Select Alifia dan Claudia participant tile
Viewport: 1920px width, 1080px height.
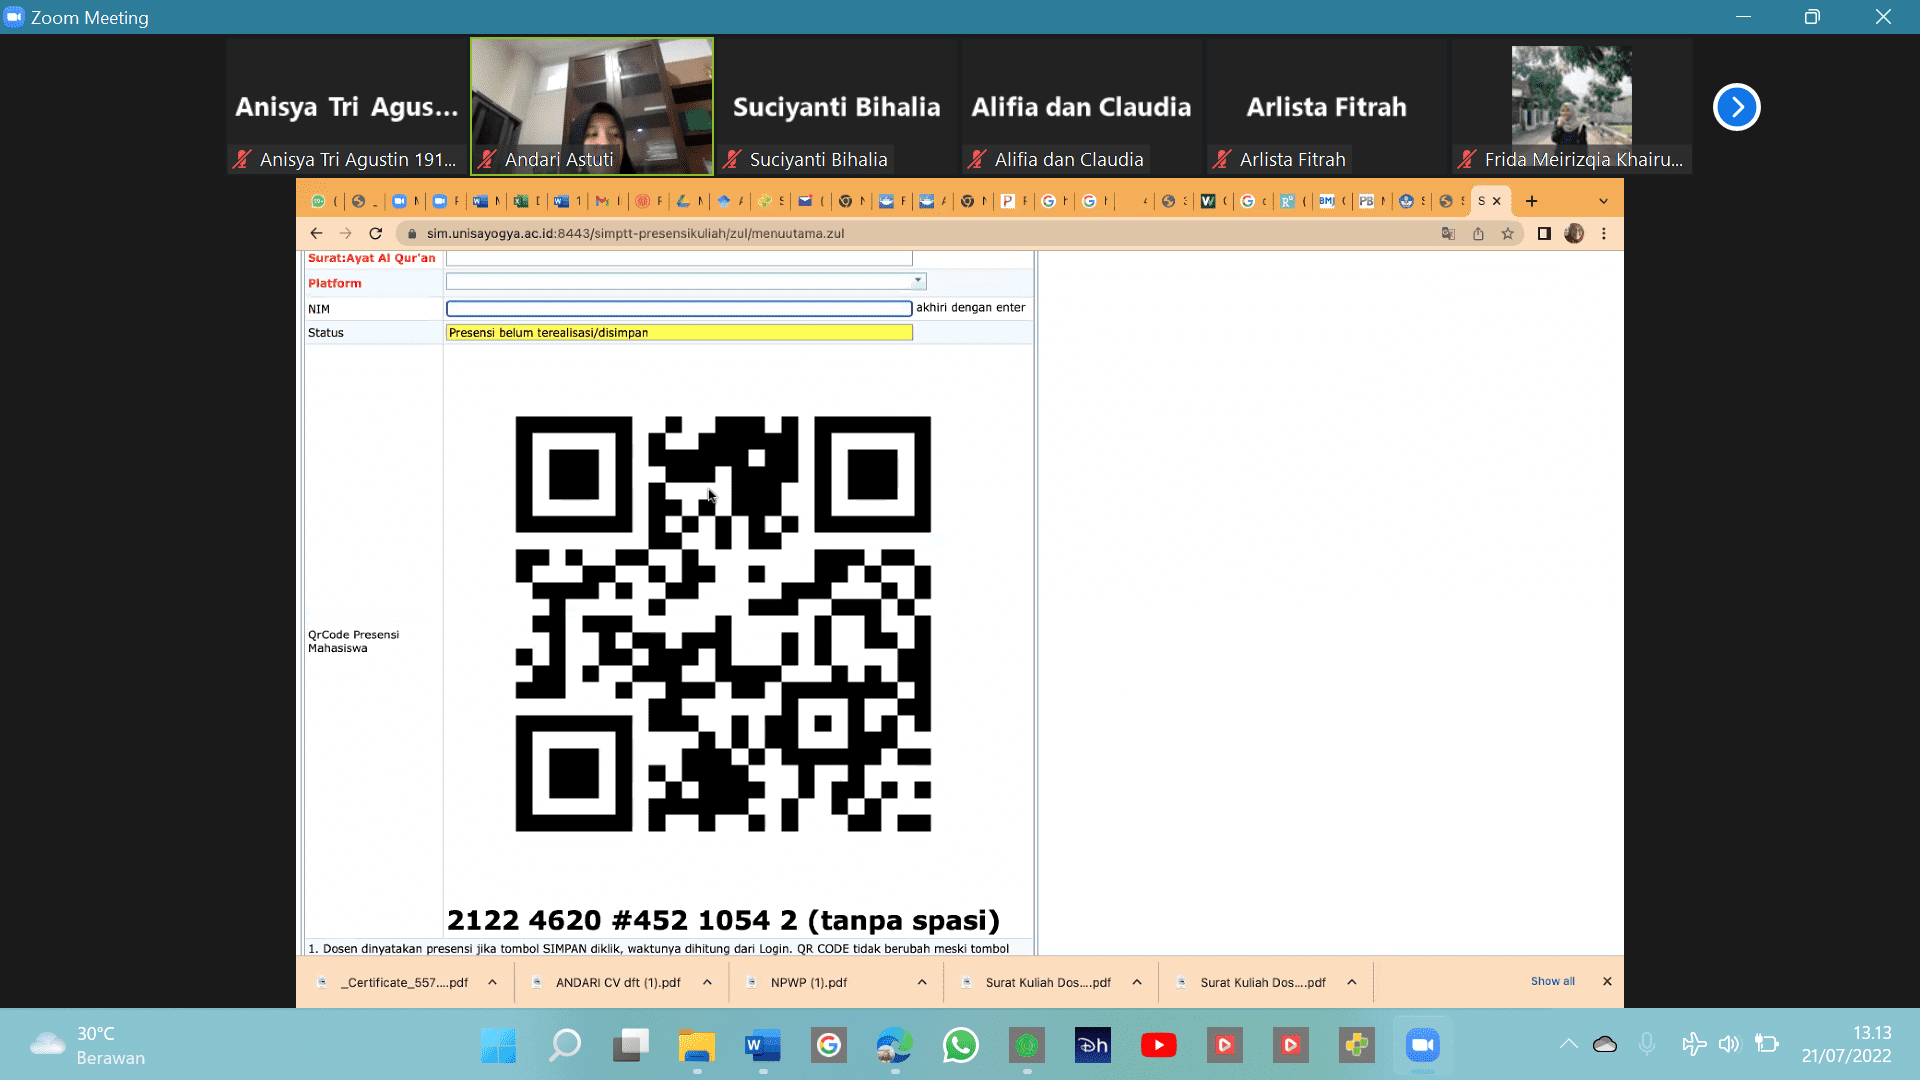(x=1081, y=106)
